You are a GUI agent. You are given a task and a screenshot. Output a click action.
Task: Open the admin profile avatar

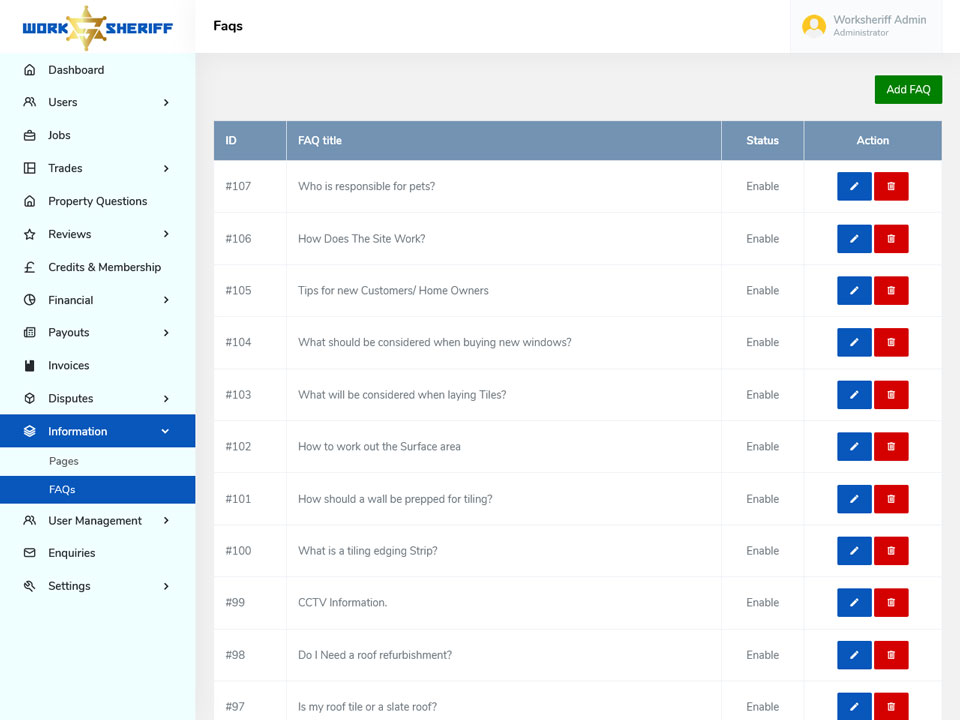pos(814,26)
